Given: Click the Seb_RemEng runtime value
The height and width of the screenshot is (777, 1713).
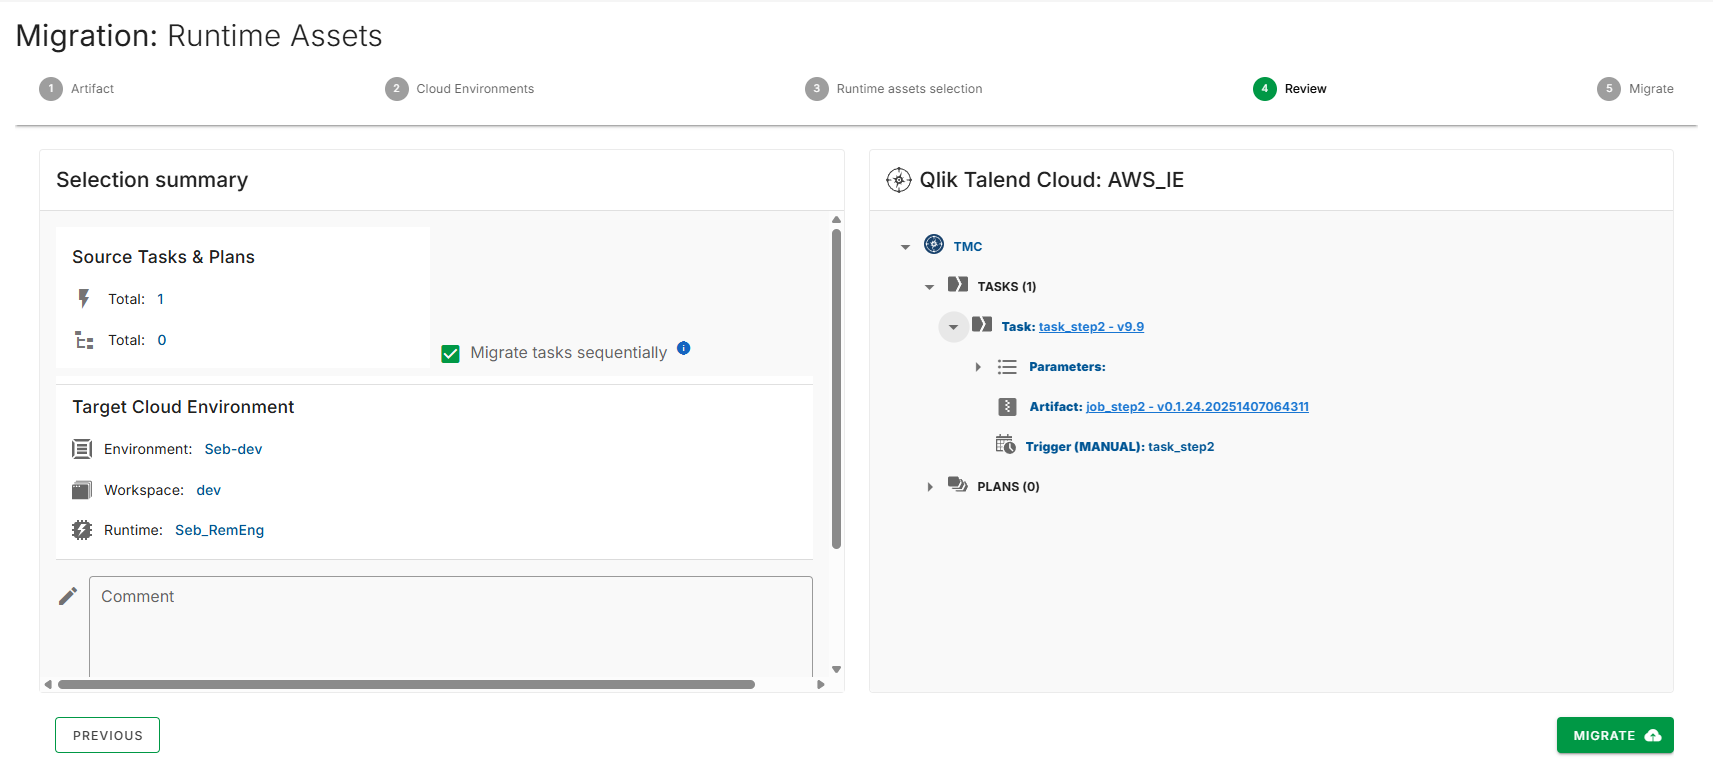Looking at the screenshot, I should [x=219, y=530].
